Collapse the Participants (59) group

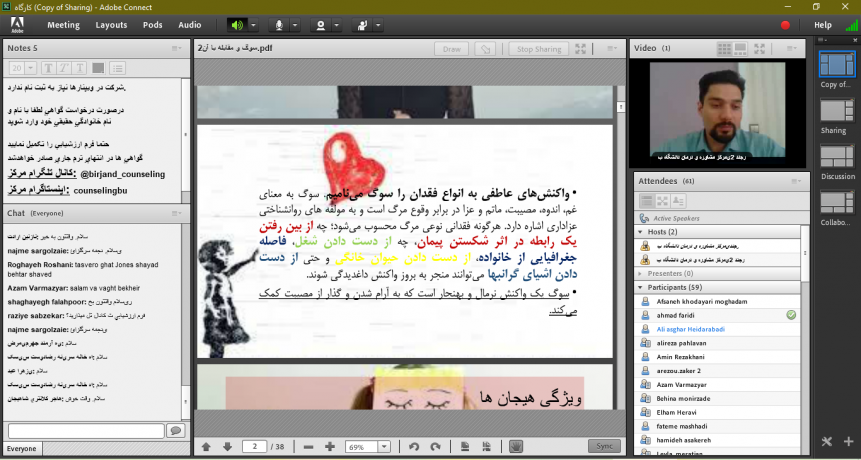click(640, 288)
